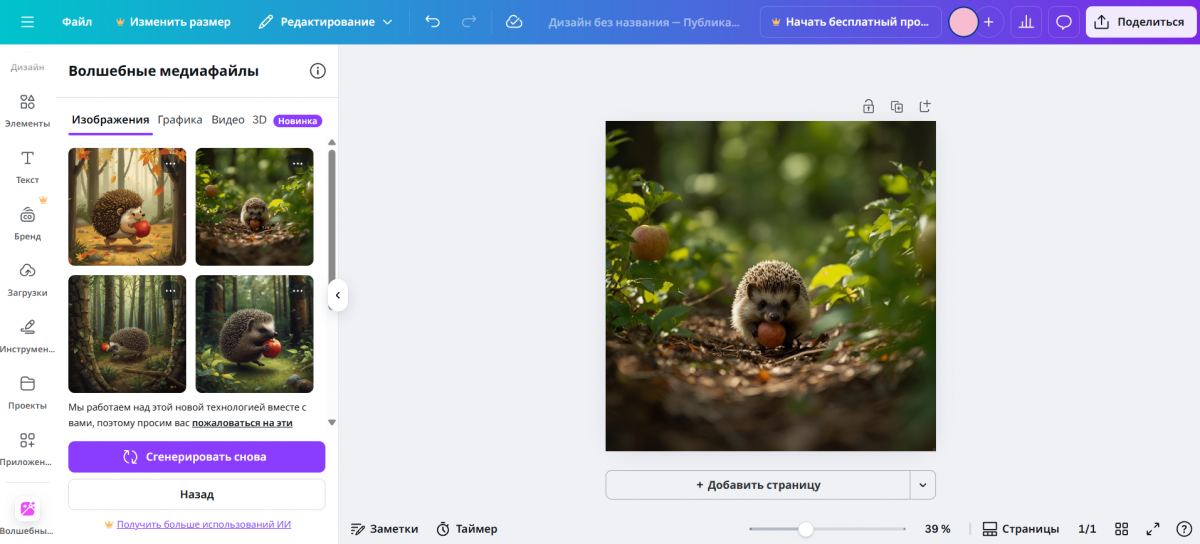The width and height of the screenshot is (1200, 544).
Task: Open the Элементы sidebar section
Action: (x=27, y=110)
